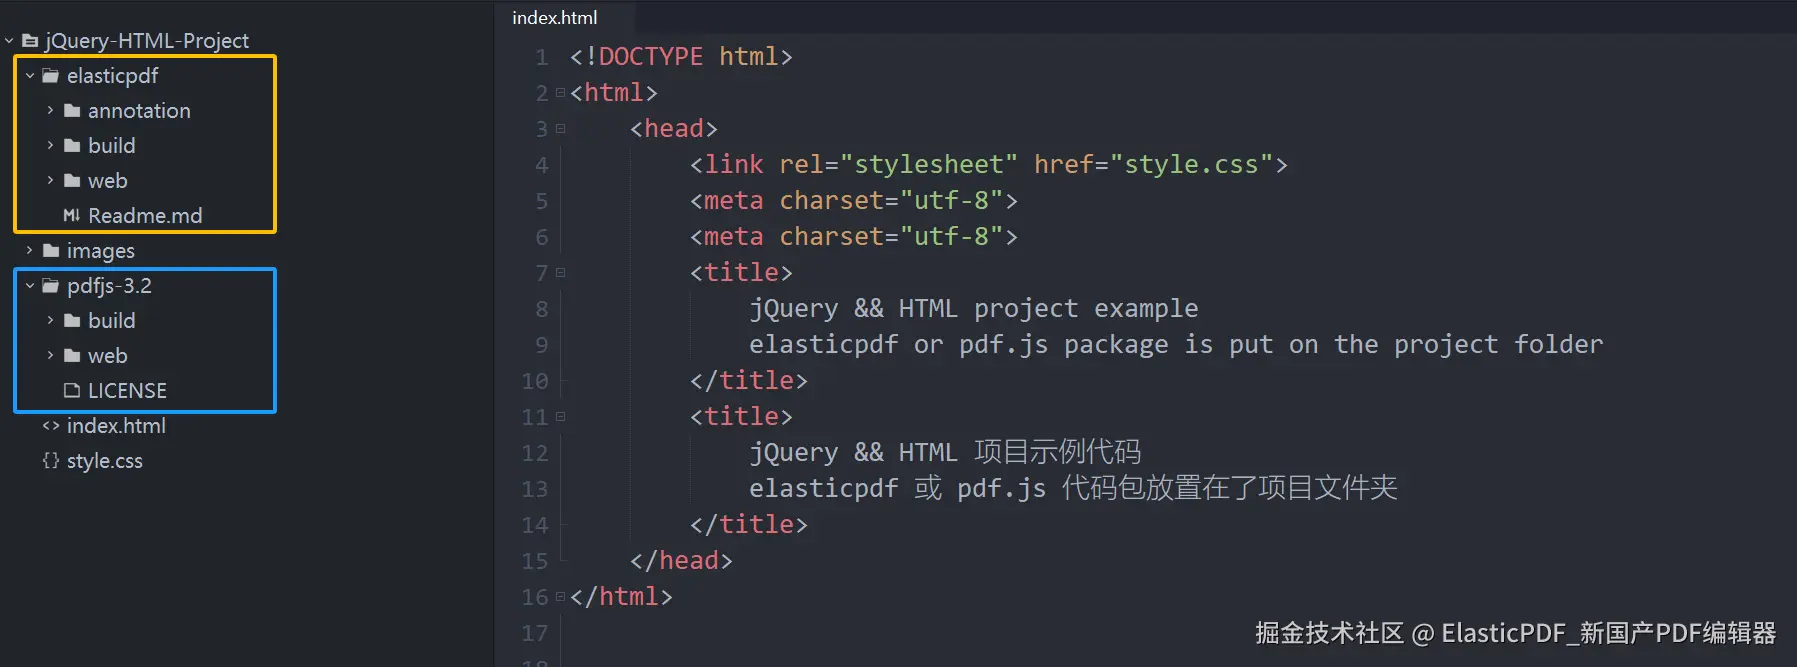Image resolution: width=1797 pixels, height=667 pixels.
Task: Fold the head tag at line 3
Action: click(560, 129)
